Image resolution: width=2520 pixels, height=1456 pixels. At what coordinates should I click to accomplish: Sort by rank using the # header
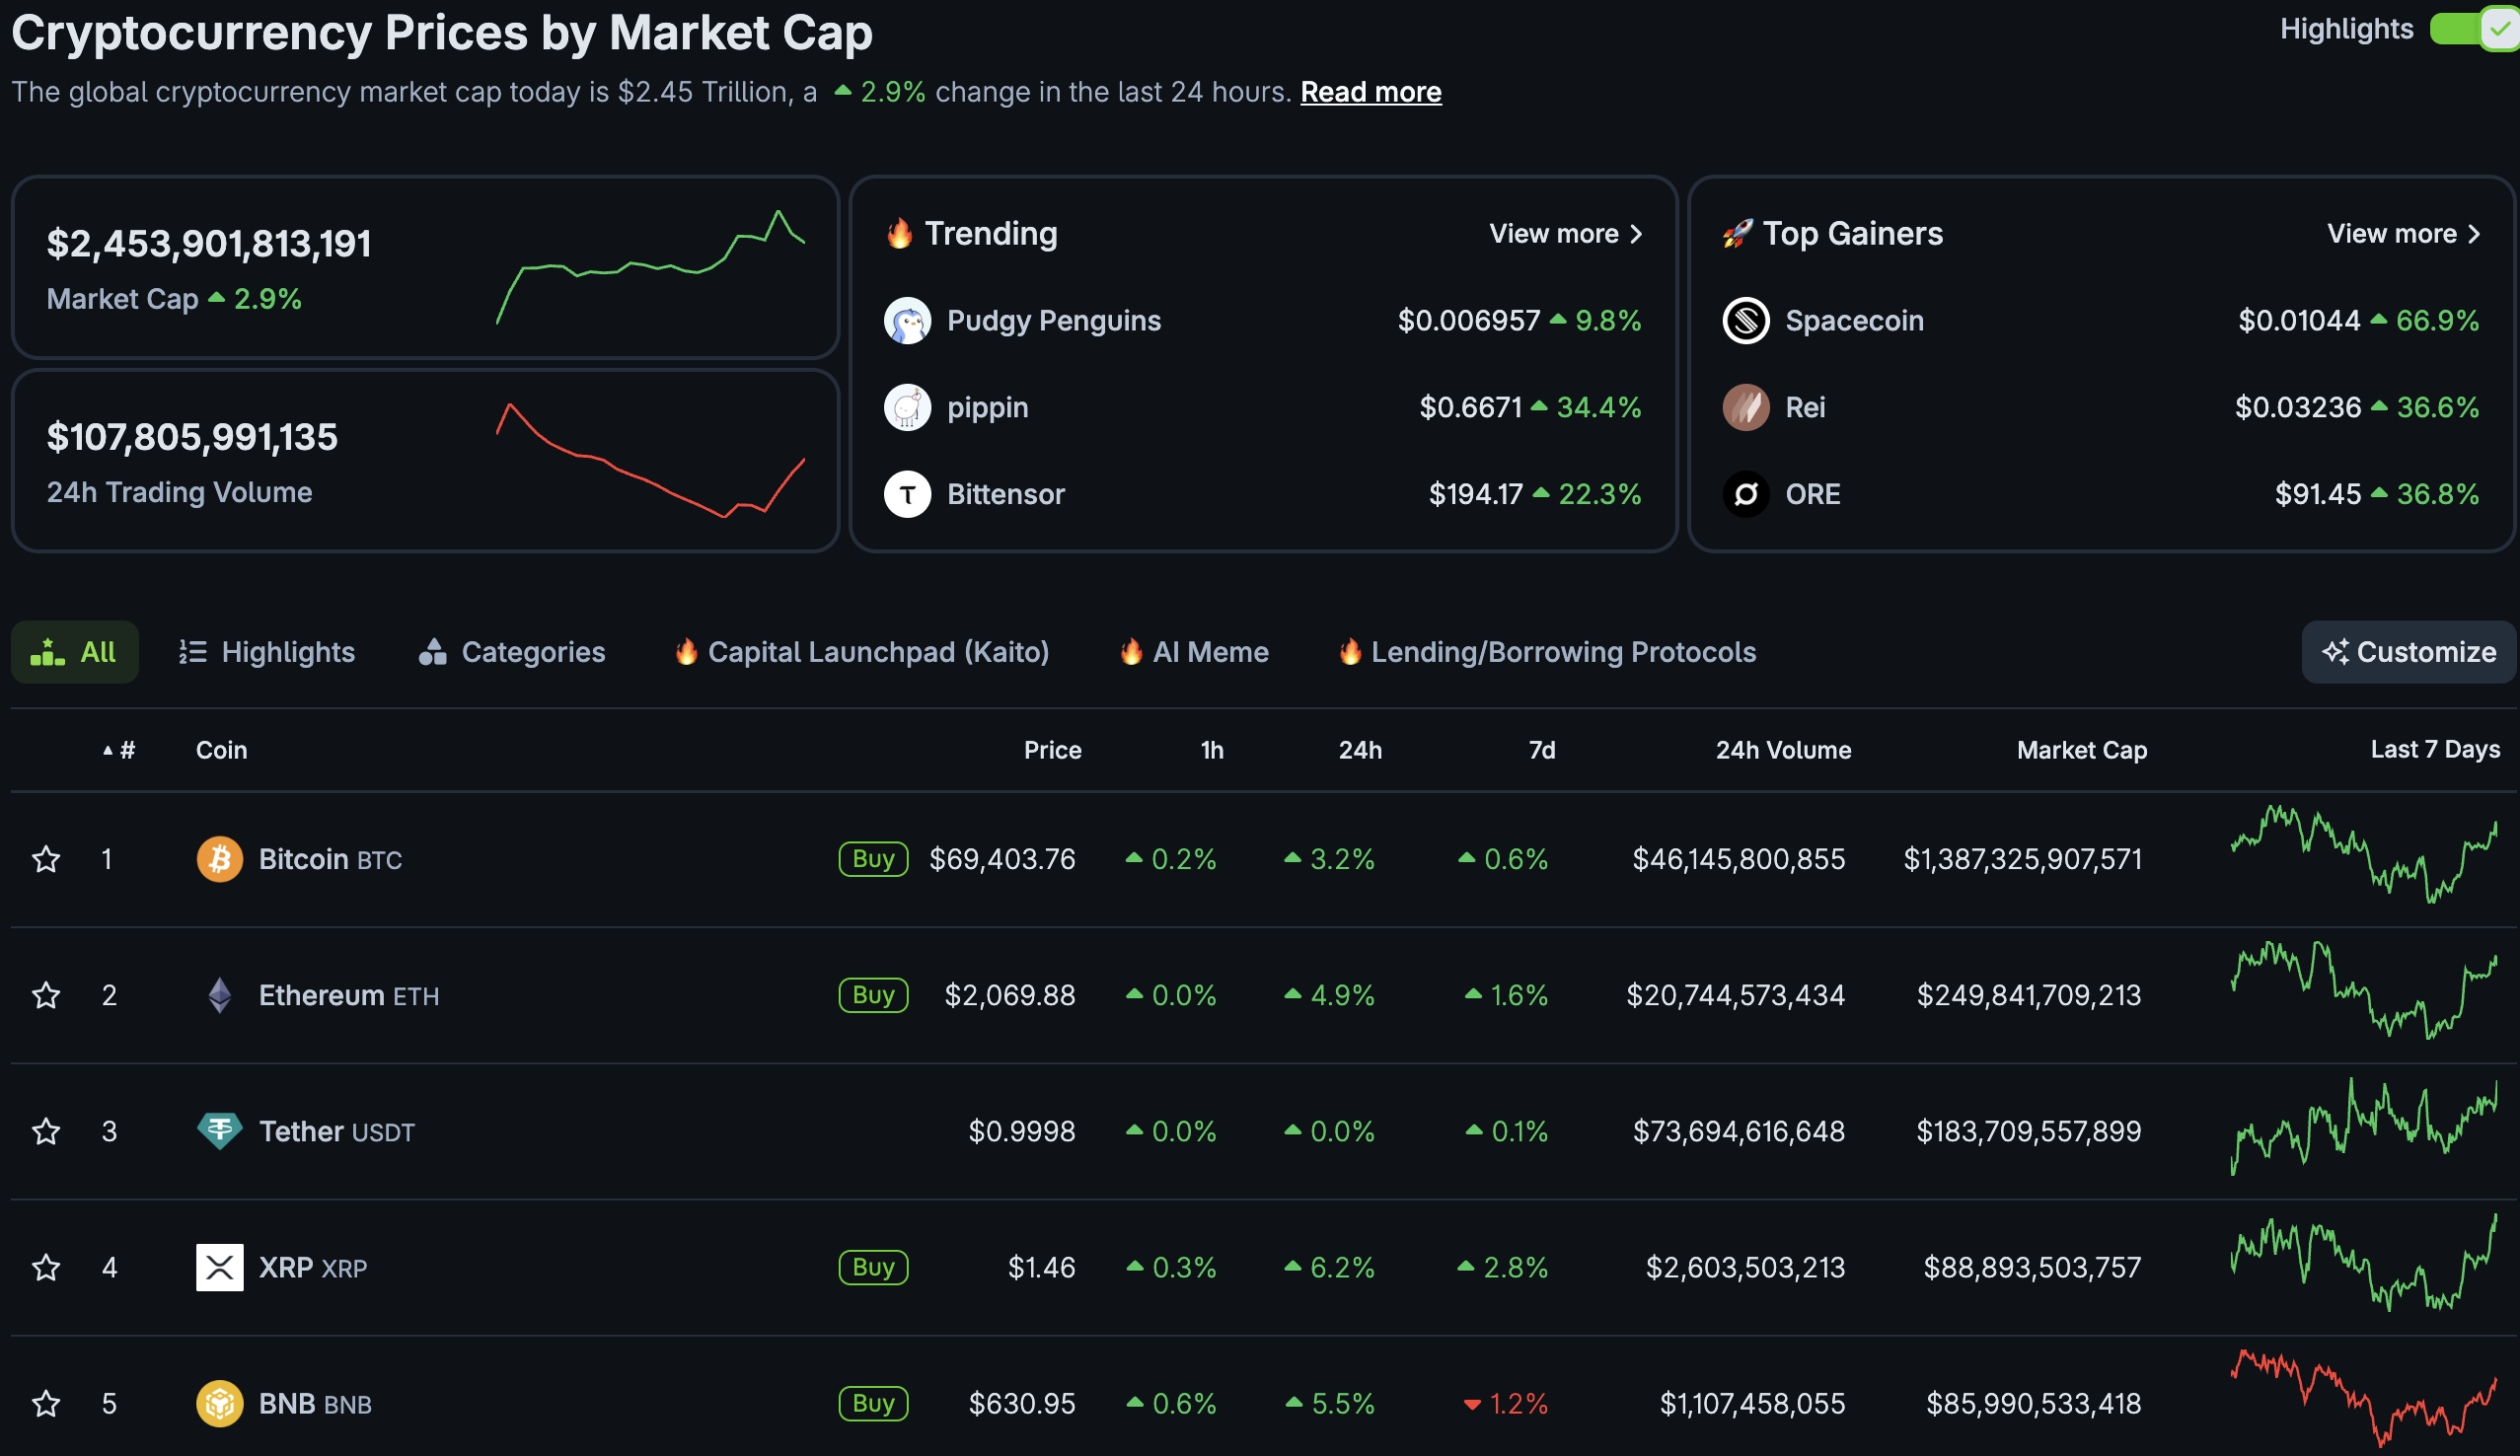pyautogui.click(x=119, y=750)
